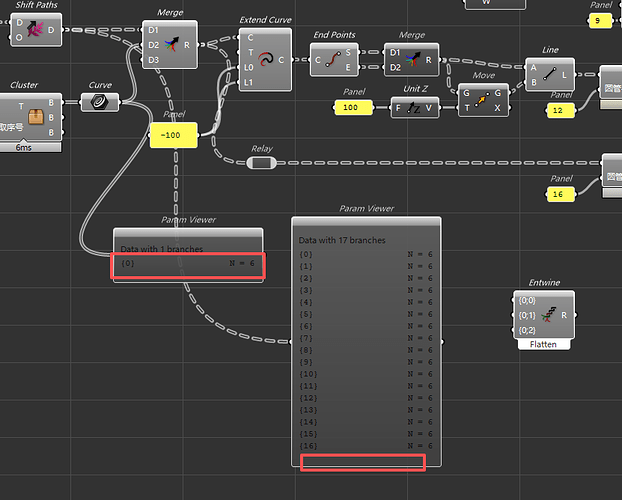The image size is (622, 500).
Task: Click the yellow panel with value 100
Action: (x=350, y=107)
